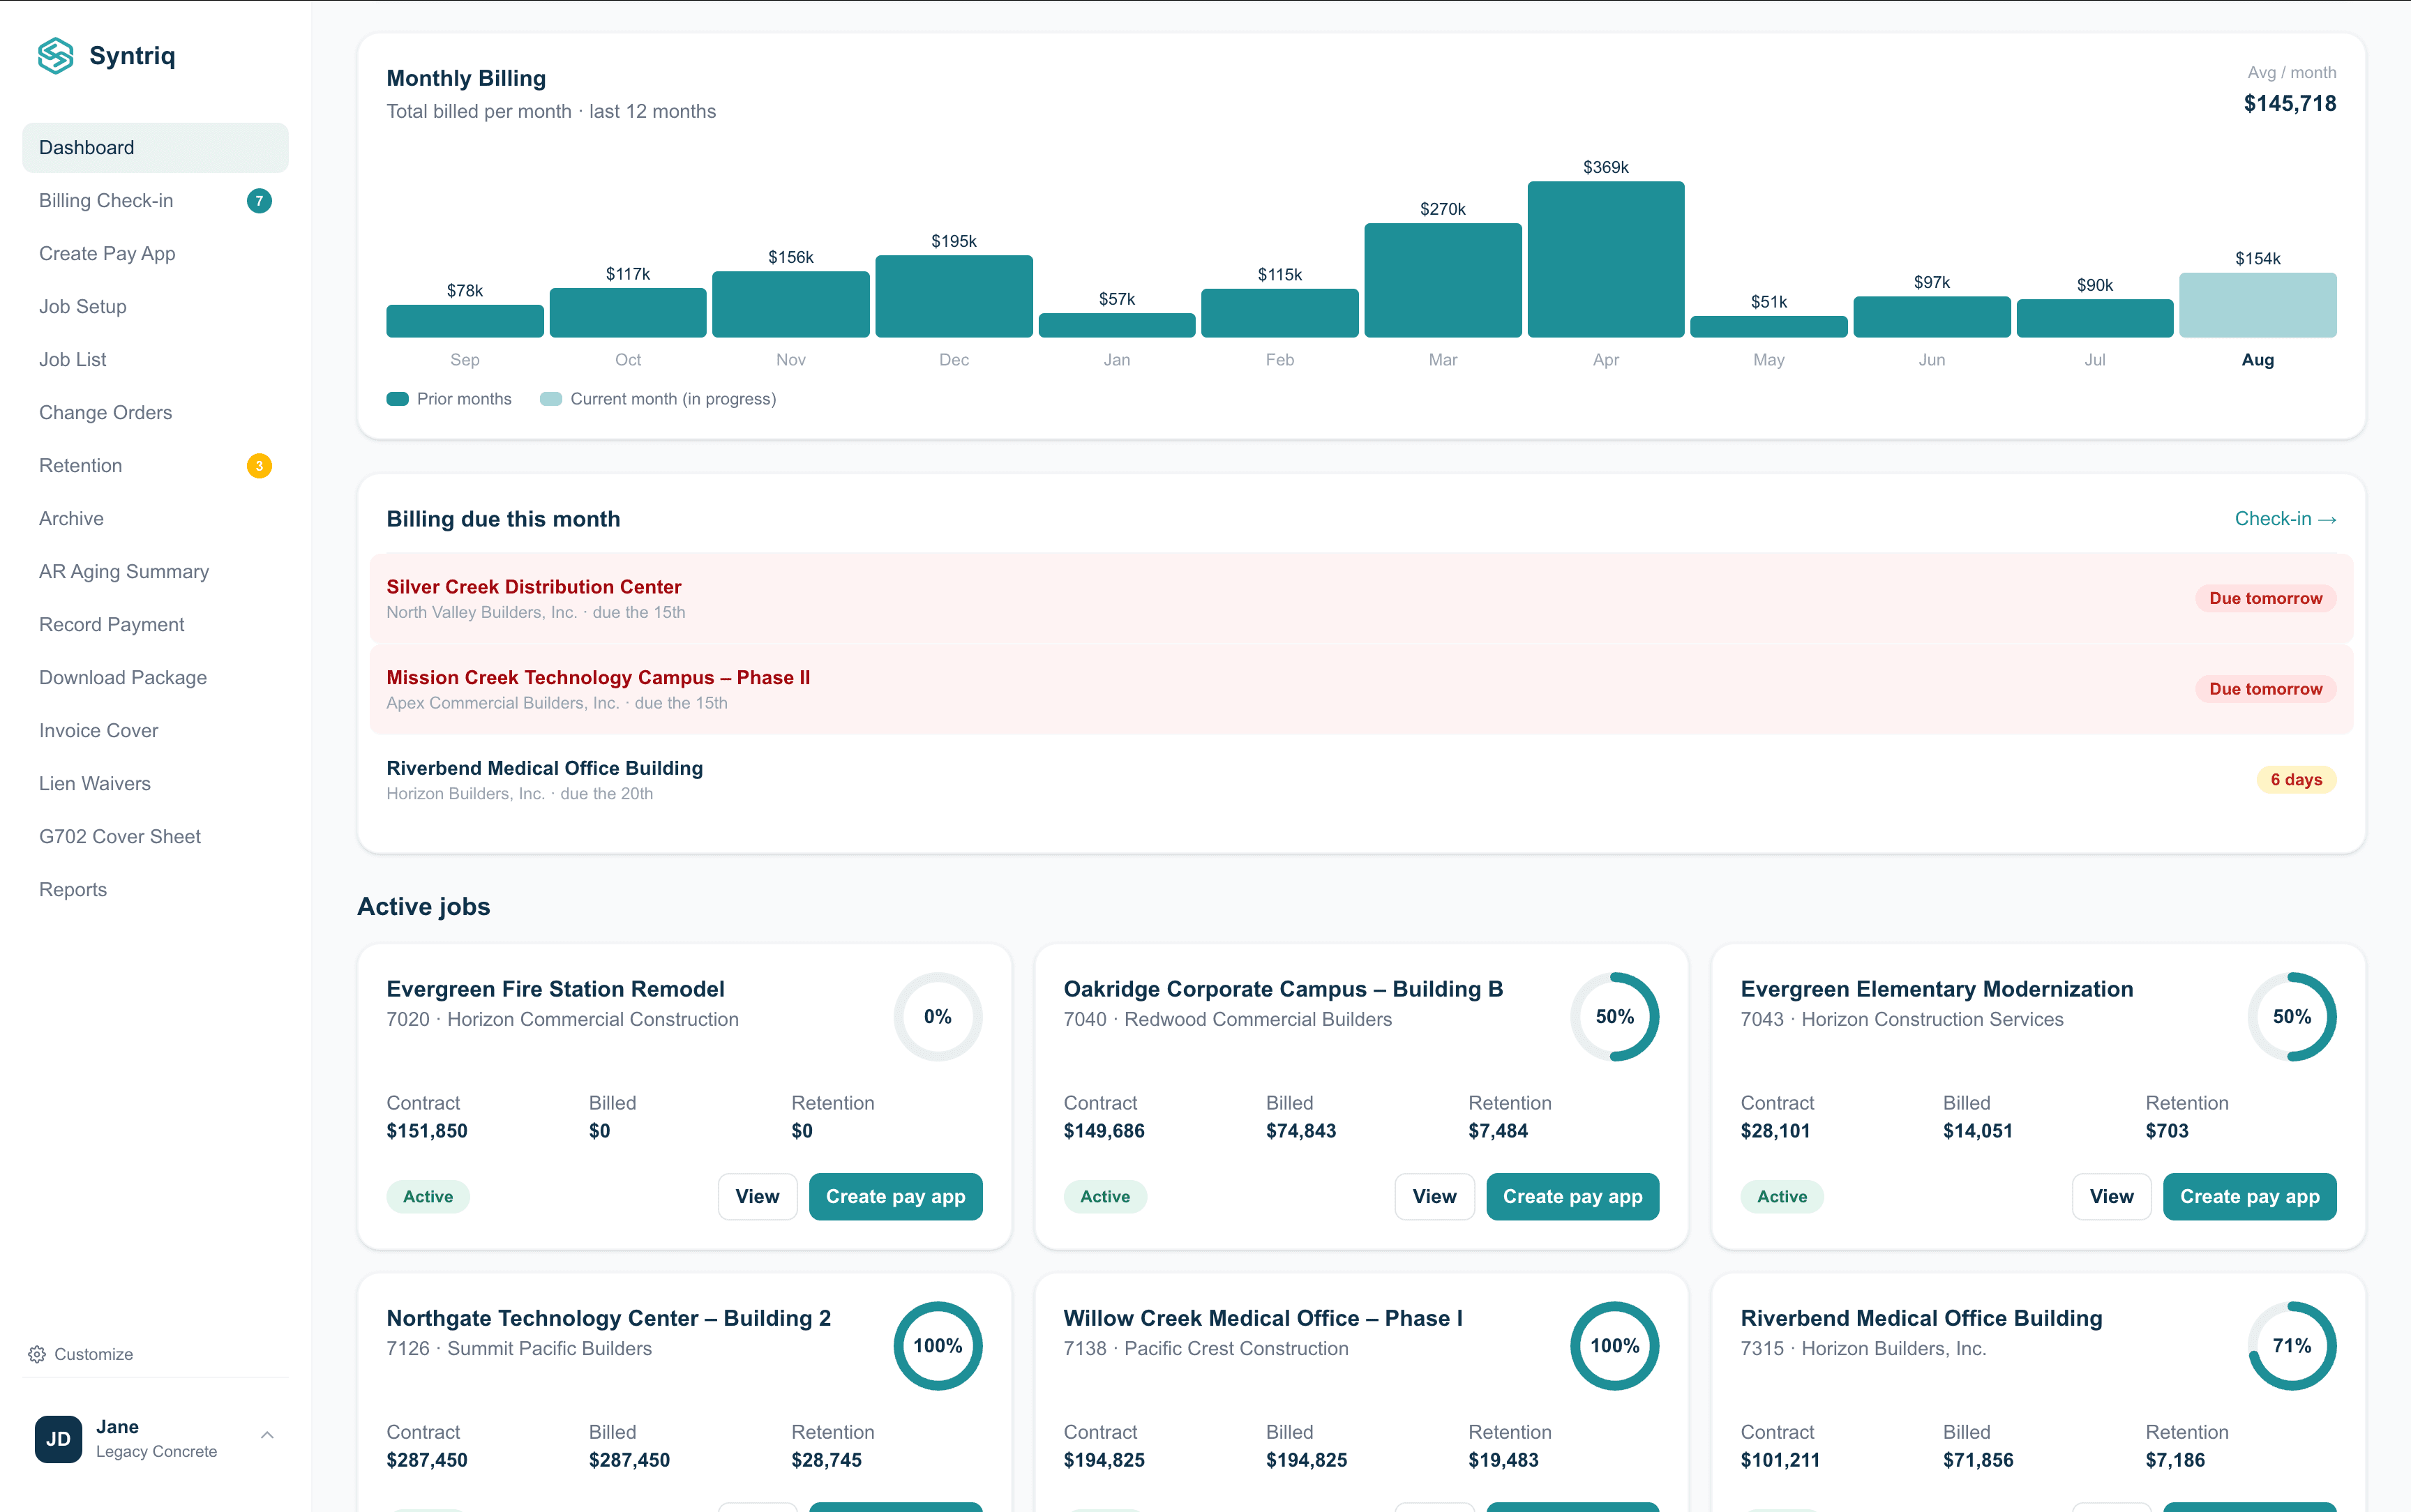Open Billing Check-in page
Screen dimensions: 2411x1512
pos(155,201)
